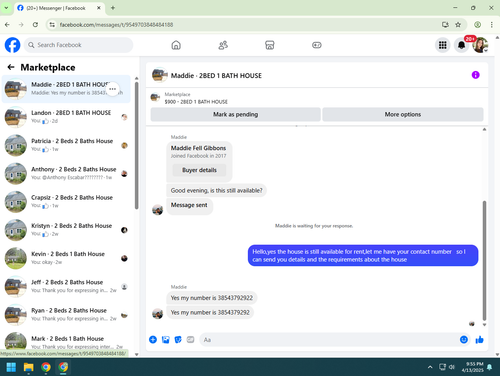
Task: Click message Good evening, is this still available?
Action: [216, 190]
